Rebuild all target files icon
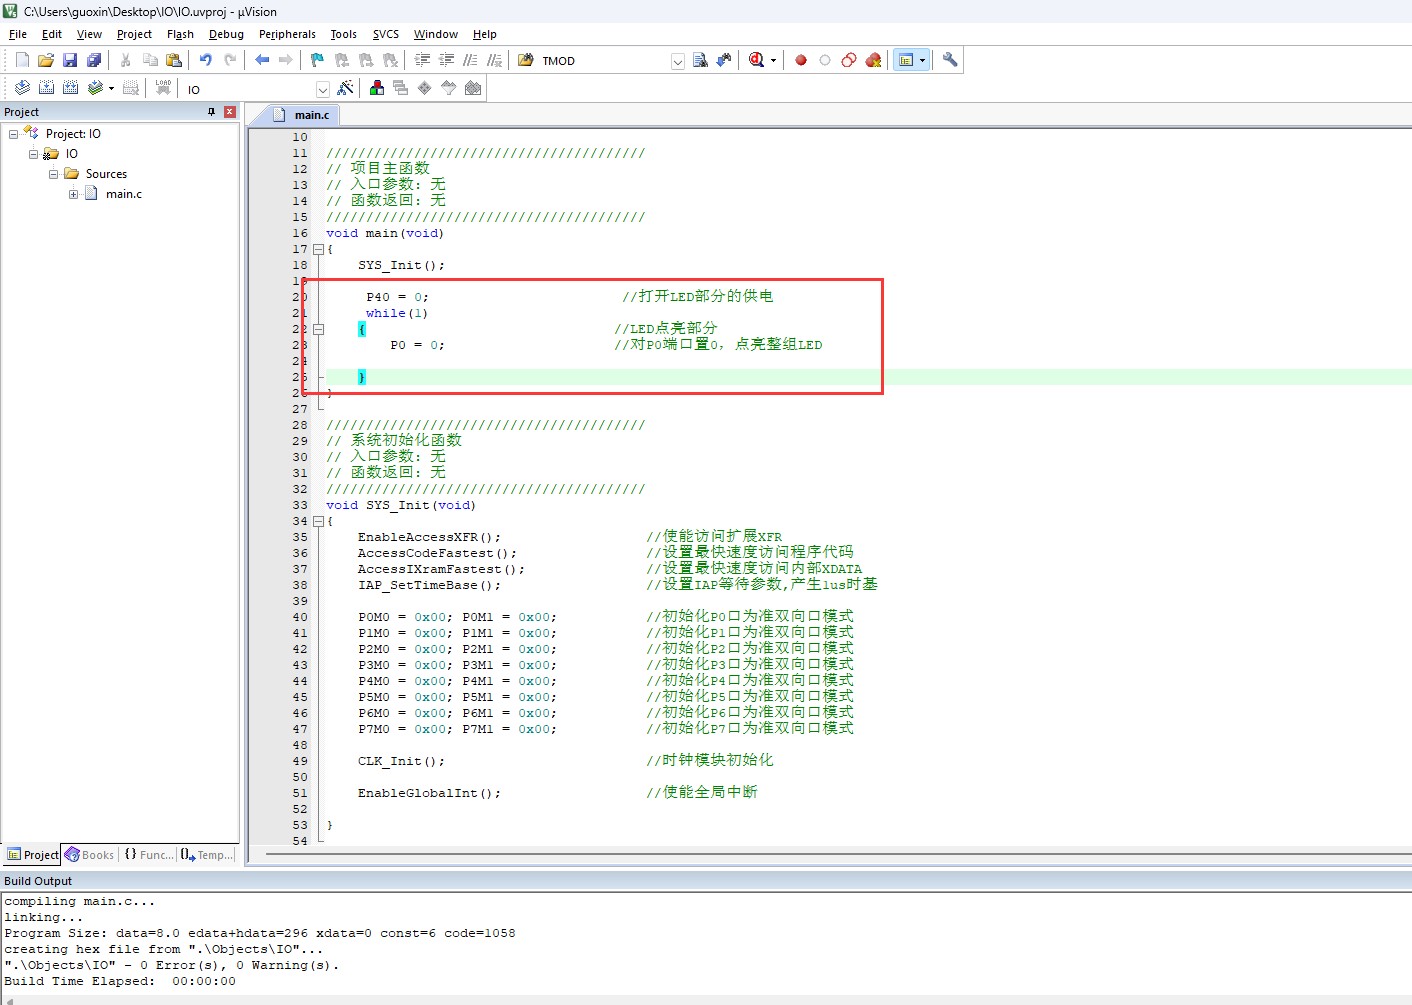 point(70,88)
